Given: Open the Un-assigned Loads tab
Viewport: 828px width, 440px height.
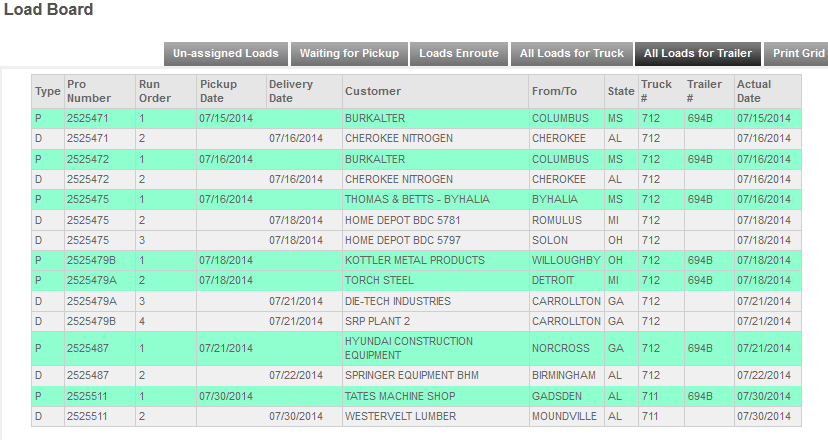Looking at the screenshot, I should (x=225, y=53).
